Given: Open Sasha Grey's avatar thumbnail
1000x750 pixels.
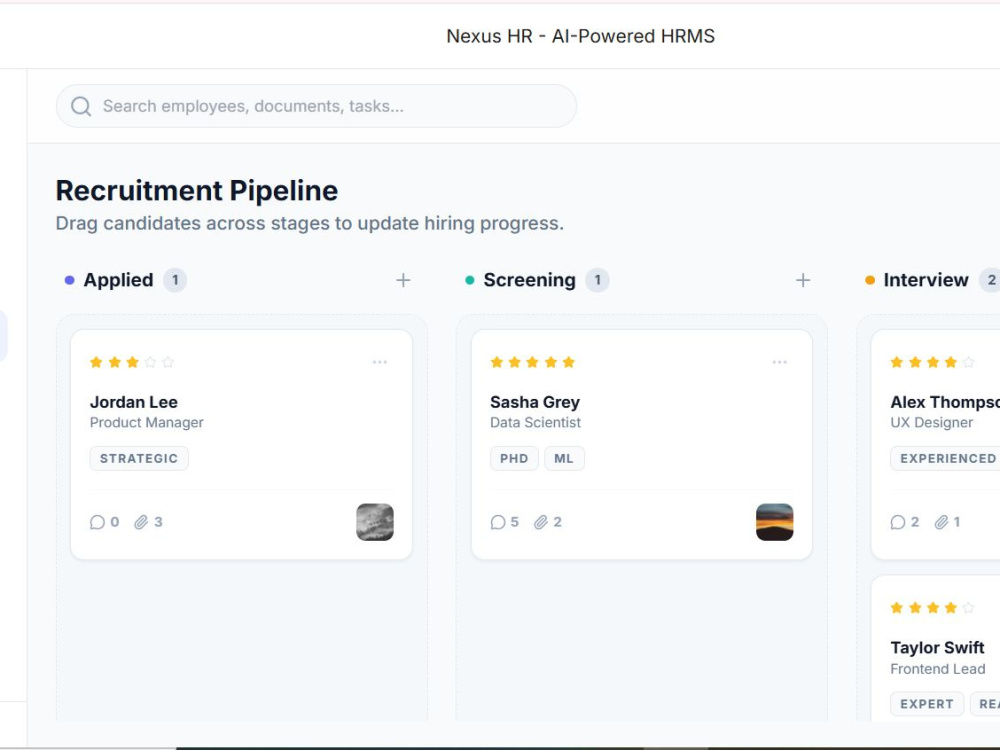Looking at the screenshot, I should coord(775,522).
